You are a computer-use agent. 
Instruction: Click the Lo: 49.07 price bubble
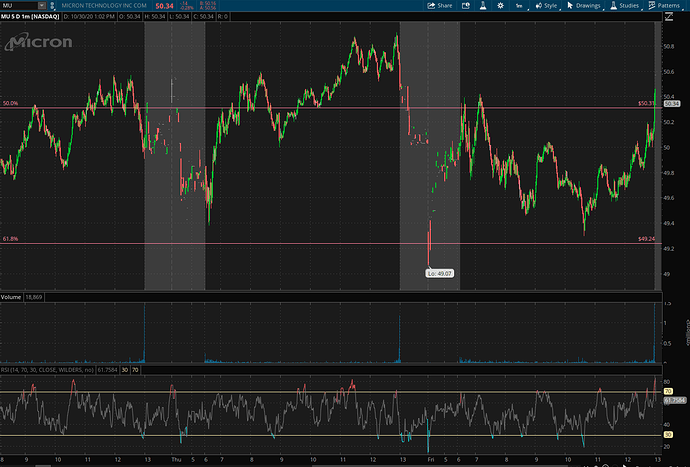point(441,272)
